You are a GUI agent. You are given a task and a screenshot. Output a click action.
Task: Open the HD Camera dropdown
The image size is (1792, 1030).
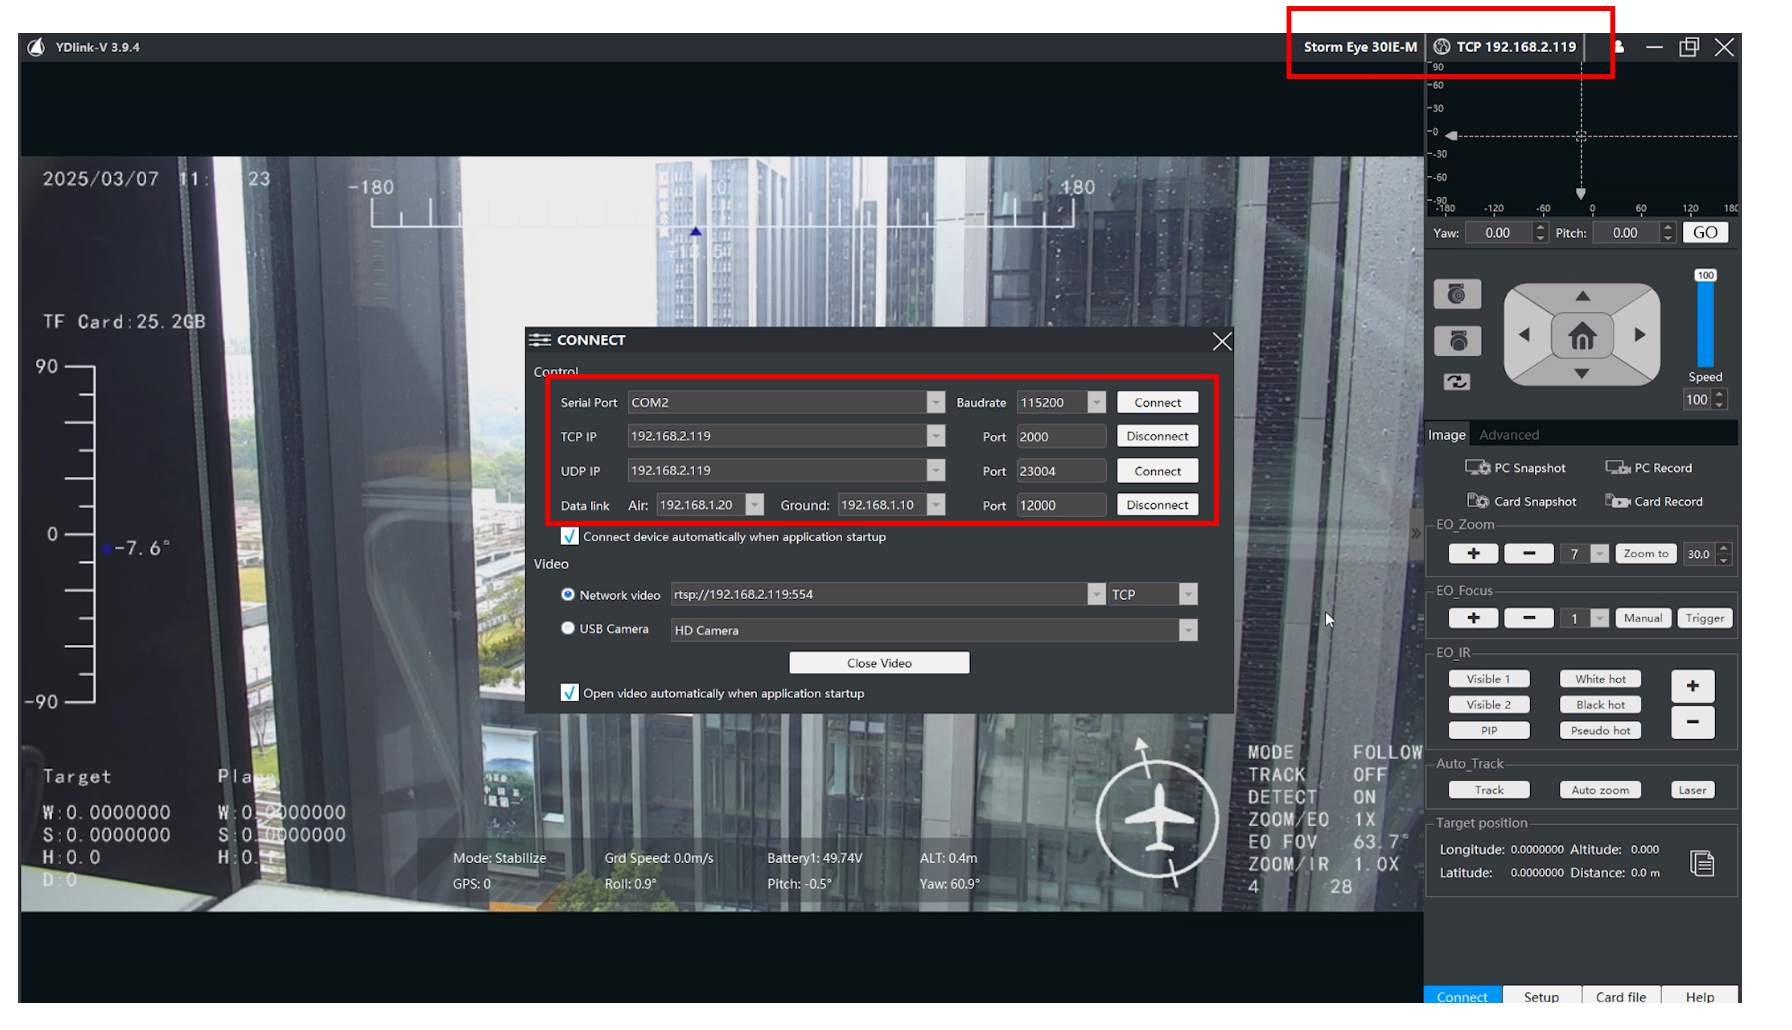(x=1187, y=630)
